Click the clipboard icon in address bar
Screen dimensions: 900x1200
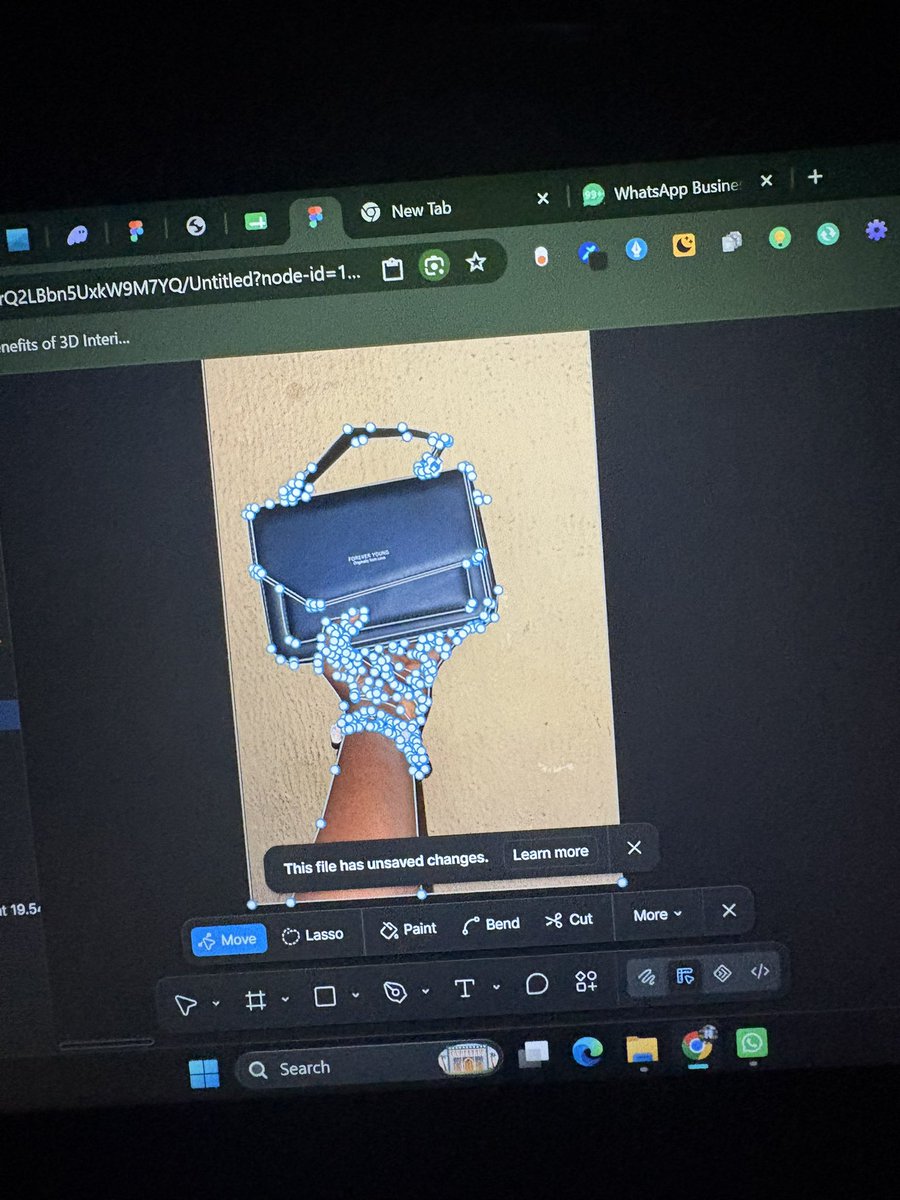[x=392, y=269]
